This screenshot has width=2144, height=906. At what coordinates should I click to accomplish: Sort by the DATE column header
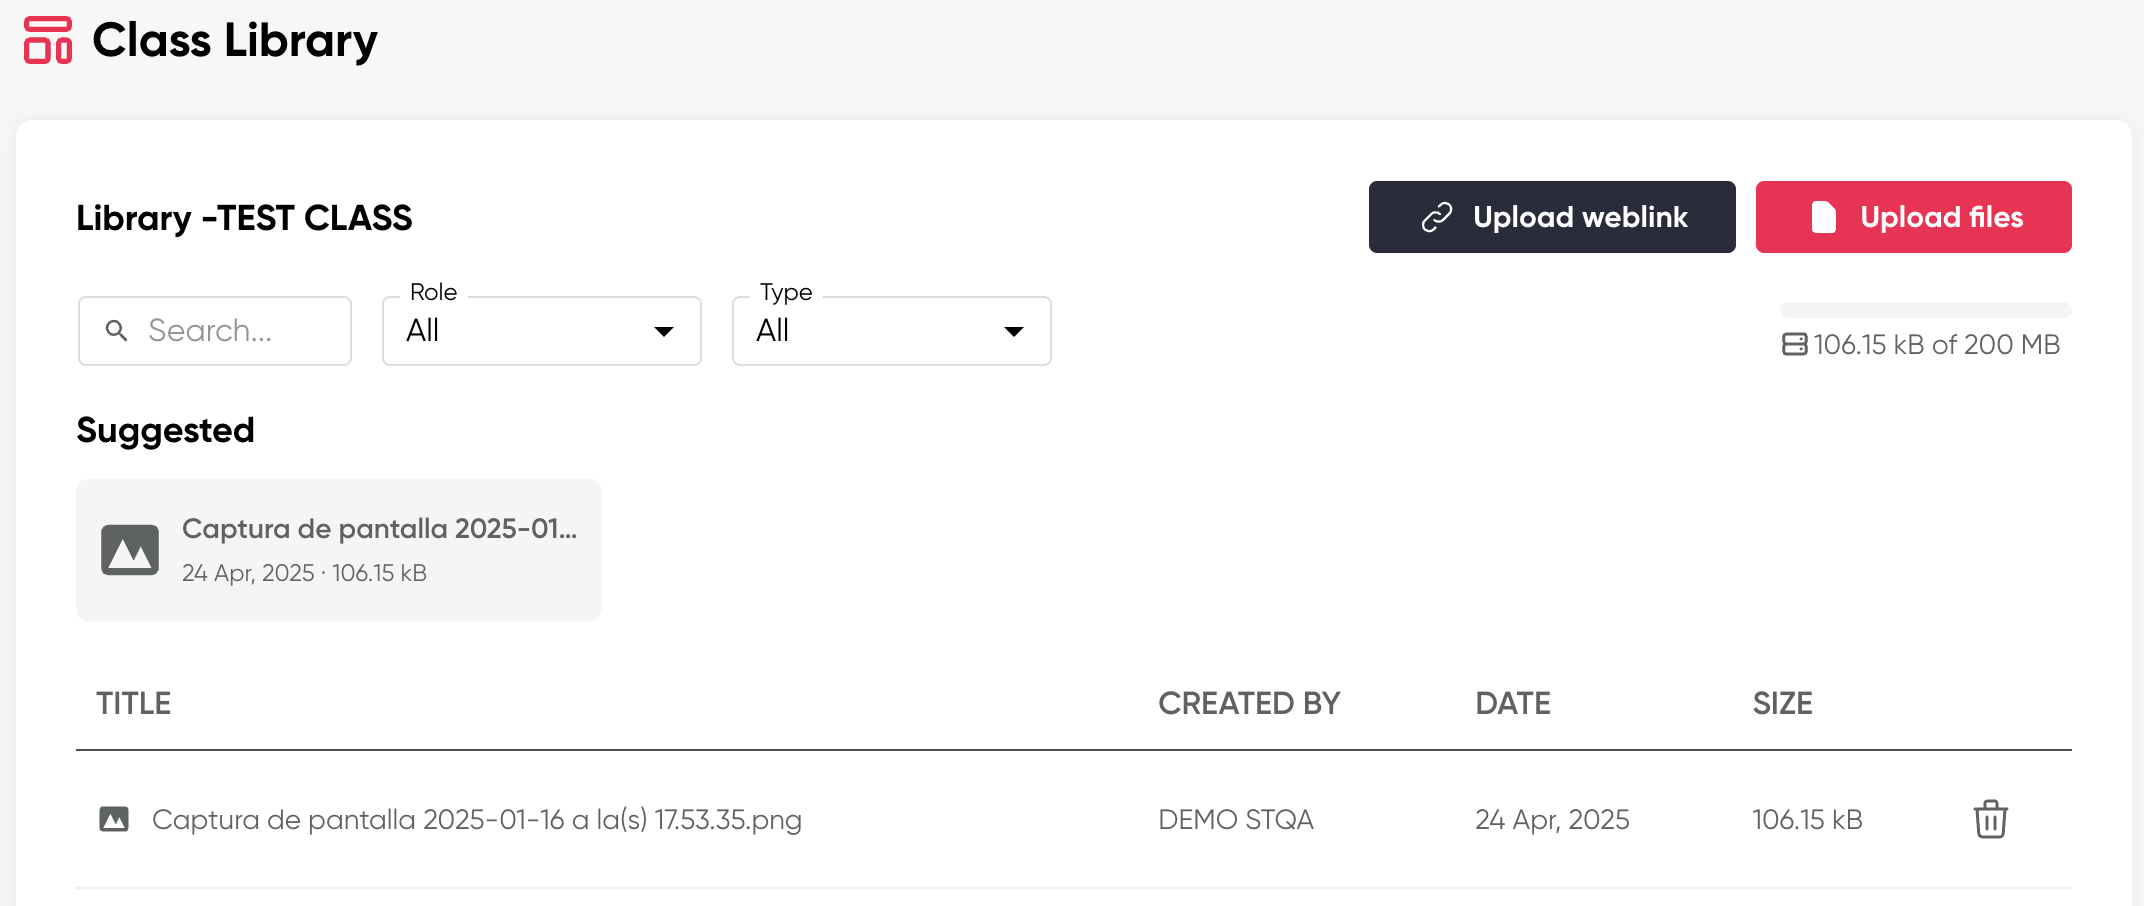pos(1512,704)
